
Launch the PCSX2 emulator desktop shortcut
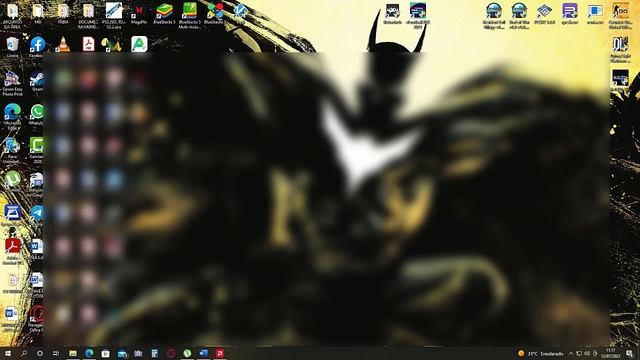(544, 13)
